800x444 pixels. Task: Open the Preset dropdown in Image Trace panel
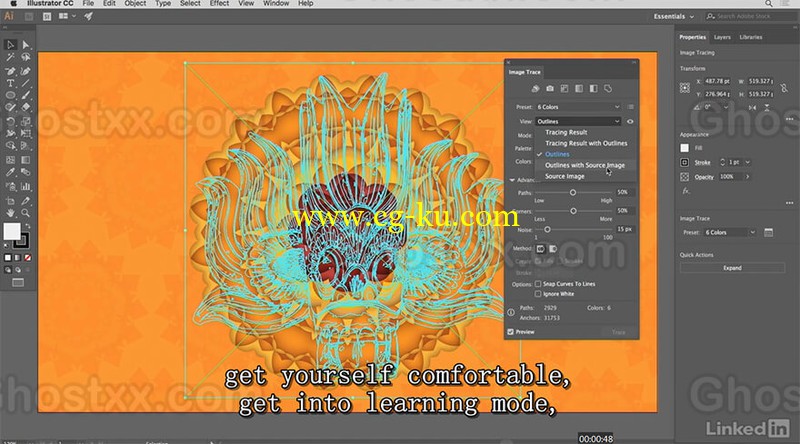(578, 107)
